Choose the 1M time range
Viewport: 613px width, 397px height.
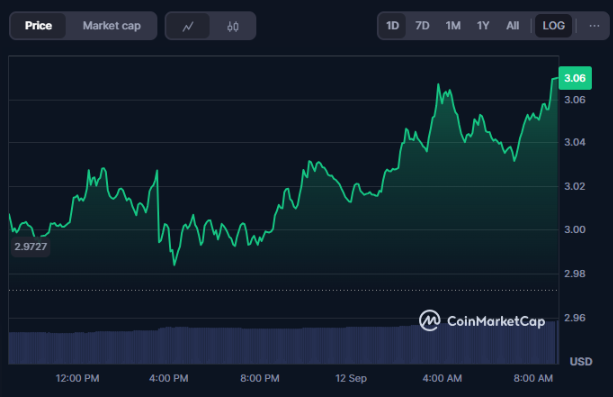(x=453, y=26)
